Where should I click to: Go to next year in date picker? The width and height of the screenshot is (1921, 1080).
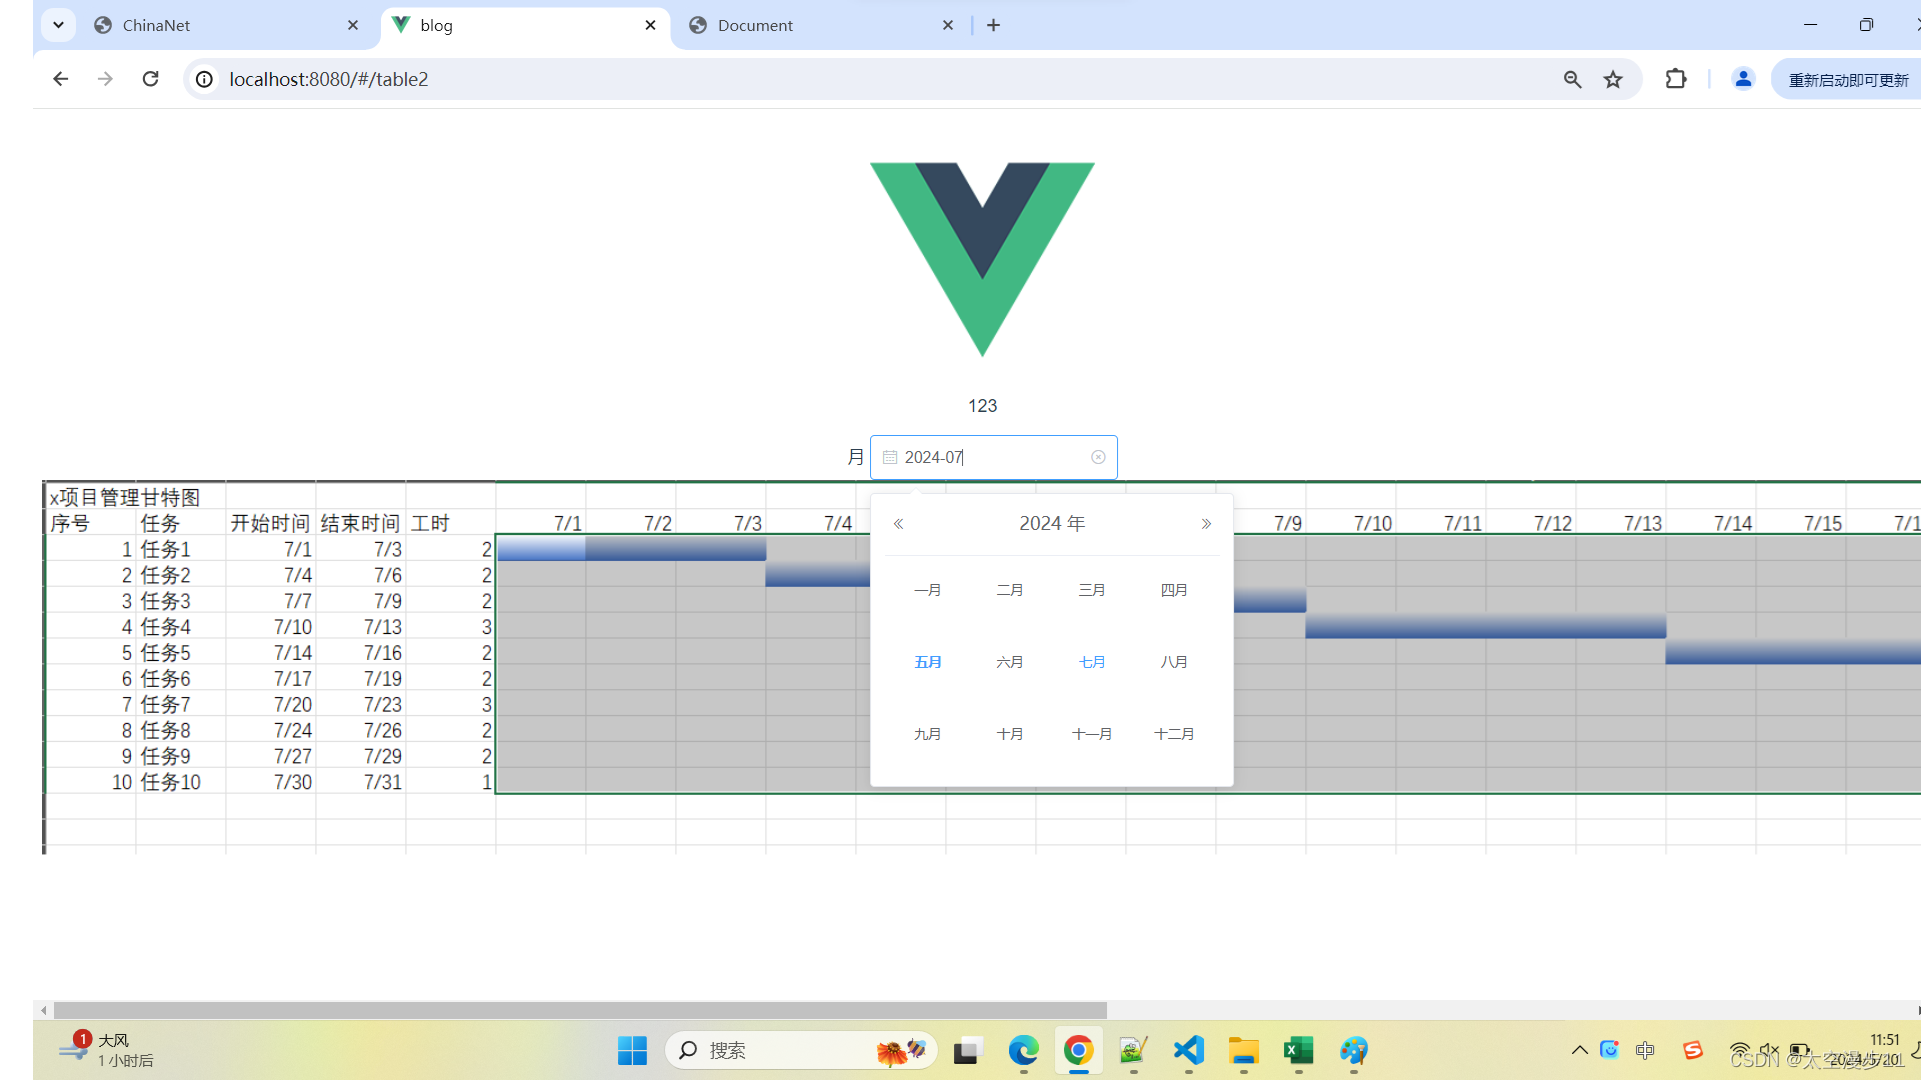click(1206, 524)
